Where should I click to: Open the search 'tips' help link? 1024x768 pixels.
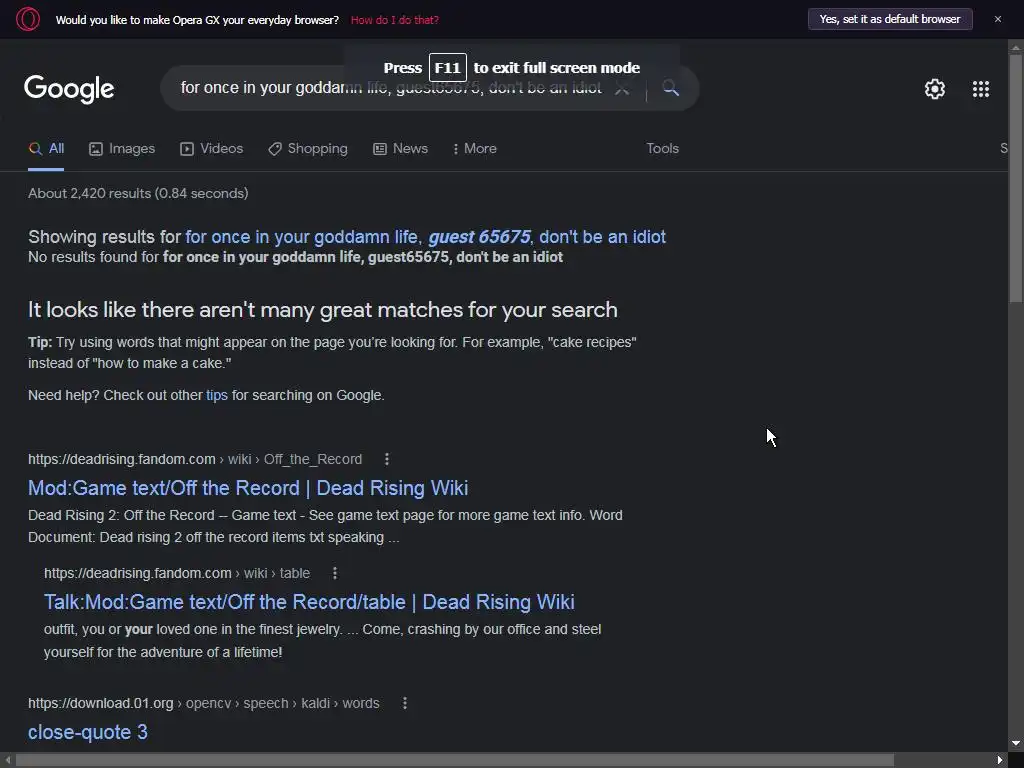click(x=217, y=395)
